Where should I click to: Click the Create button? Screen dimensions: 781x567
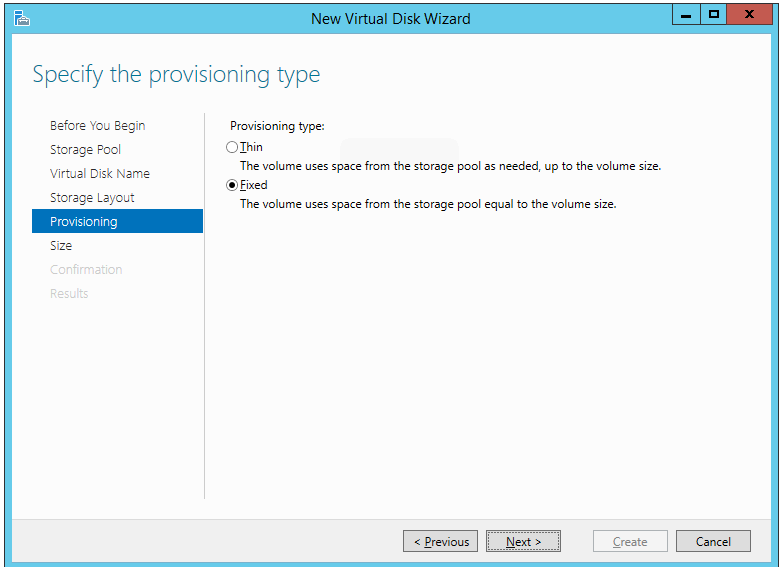tap(630, 541)
